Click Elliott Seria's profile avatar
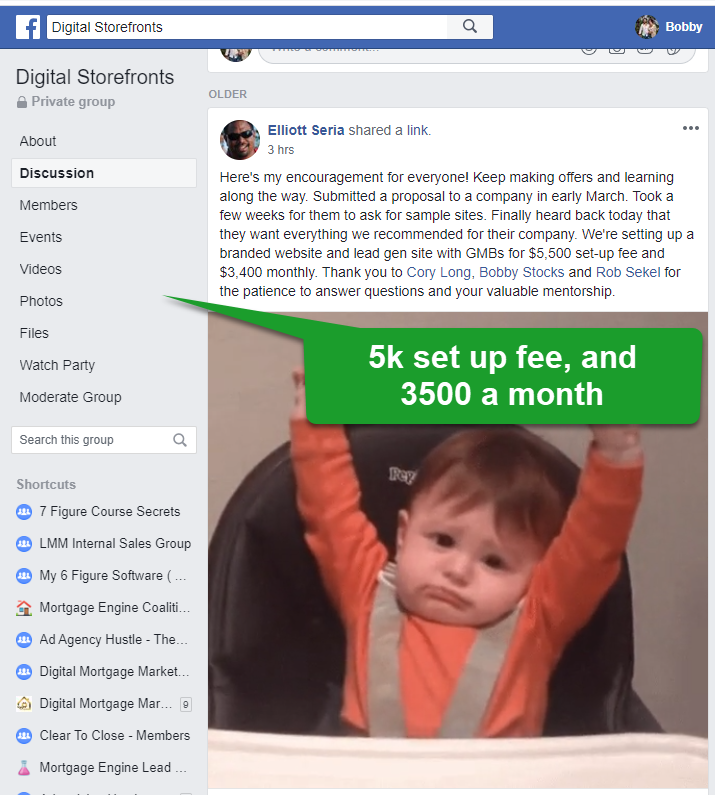Image resolution: width=715 pixels, height=795 pixels. (x=240, y=140)
